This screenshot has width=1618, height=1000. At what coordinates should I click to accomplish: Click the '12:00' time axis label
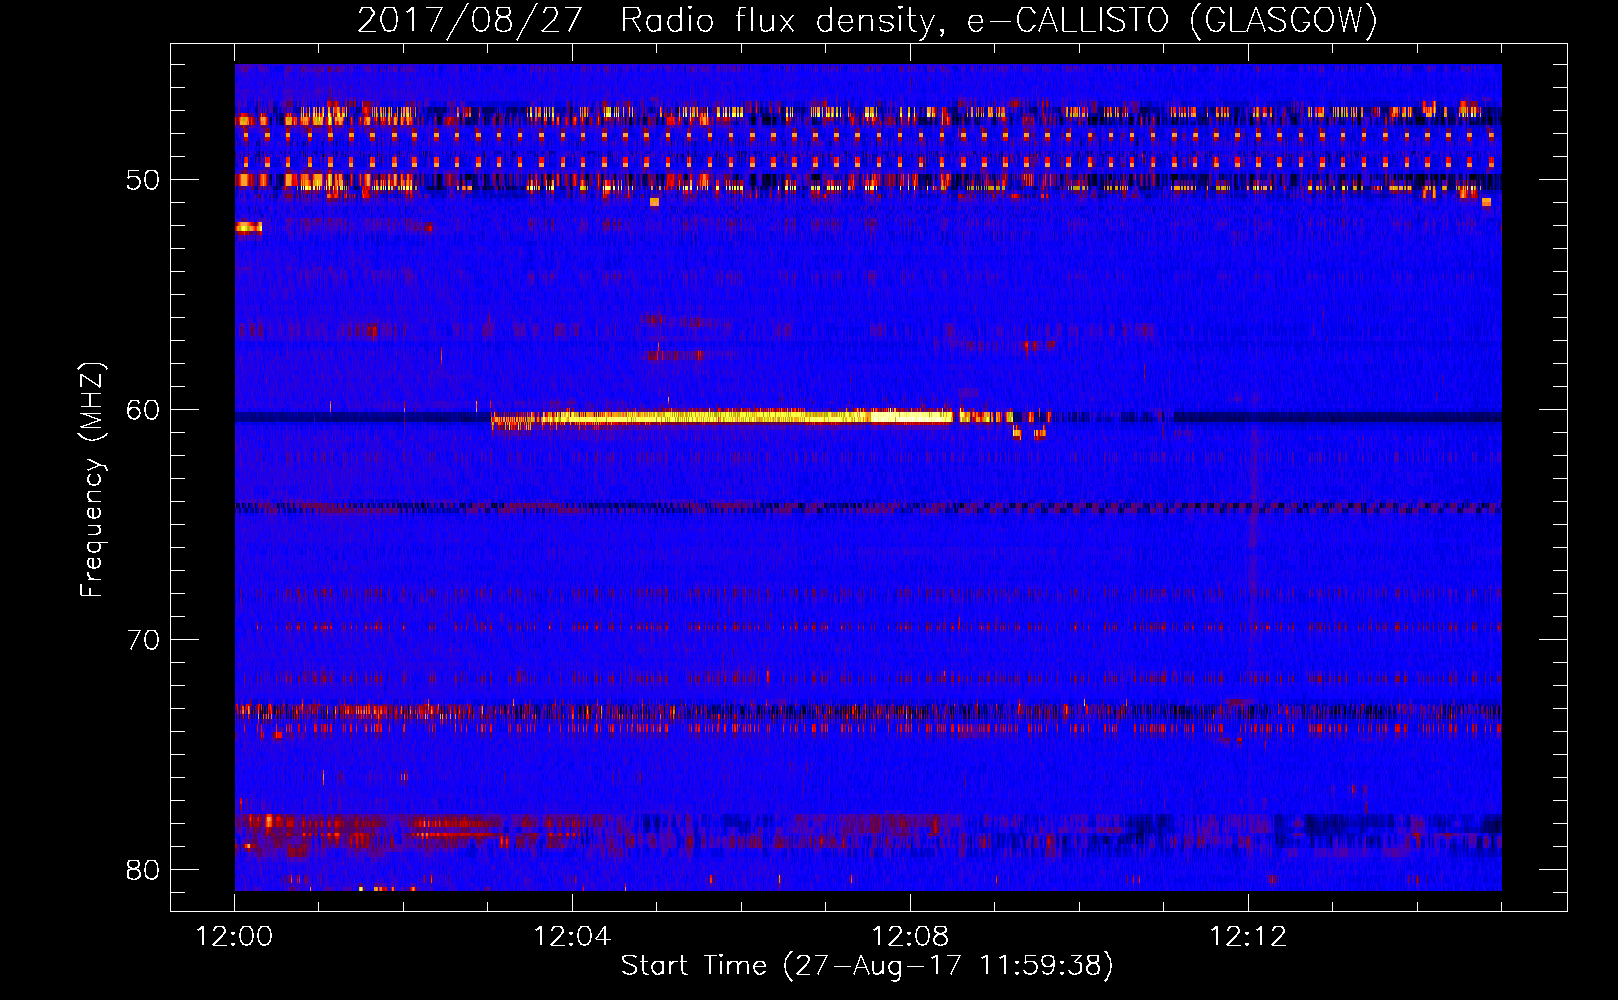tap(235, 937)
